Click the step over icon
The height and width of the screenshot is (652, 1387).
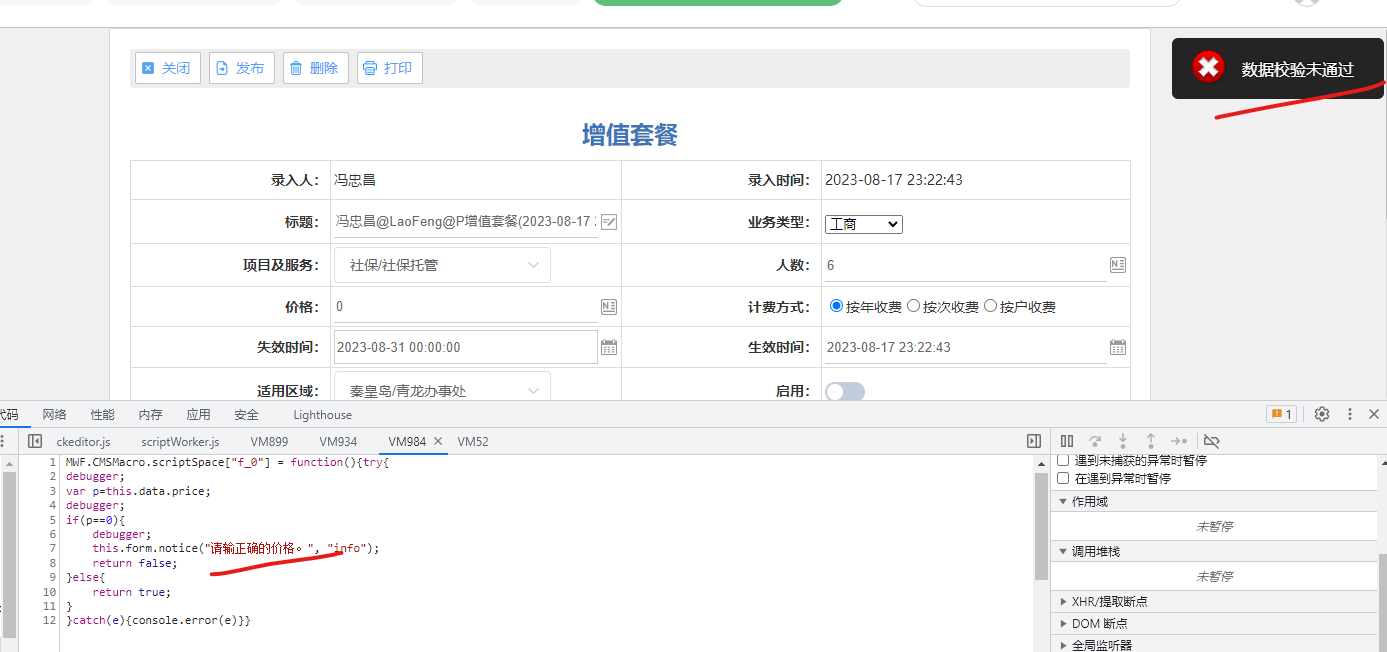pyautogui.click(x=1095, y=441)
